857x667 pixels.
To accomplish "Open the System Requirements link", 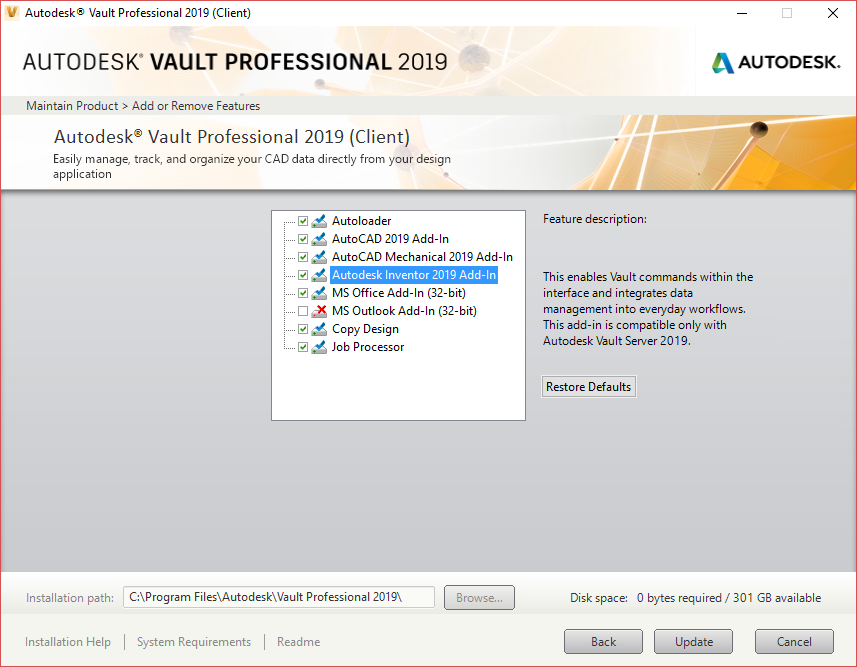I will tap(194, 642).
